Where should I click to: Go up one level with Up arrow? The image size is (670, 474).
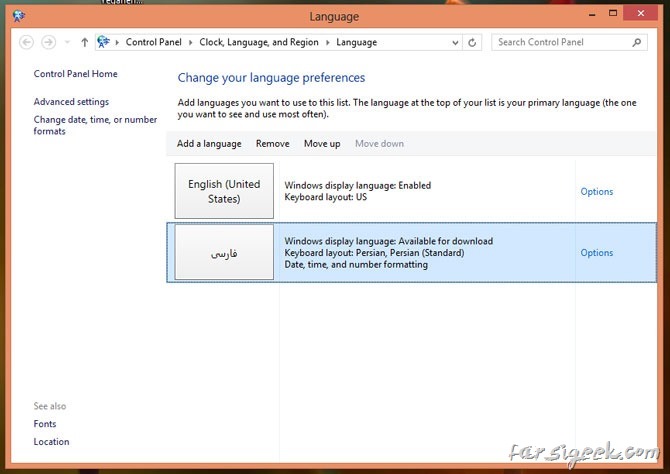(x=85, y=42)
